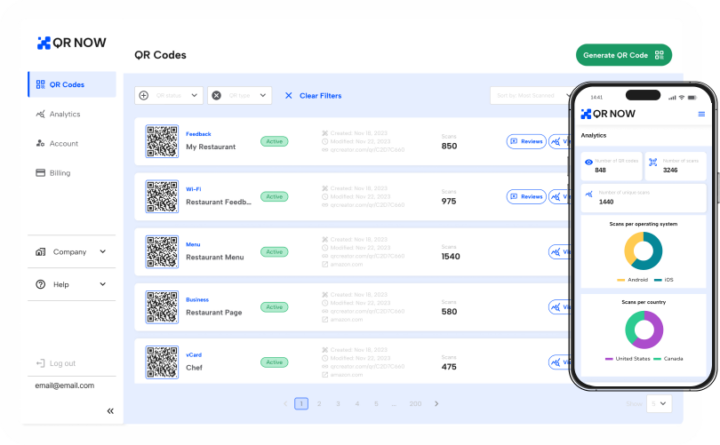Click the QR Codes page heading
The image size is (720, 445).
[160, 55]
